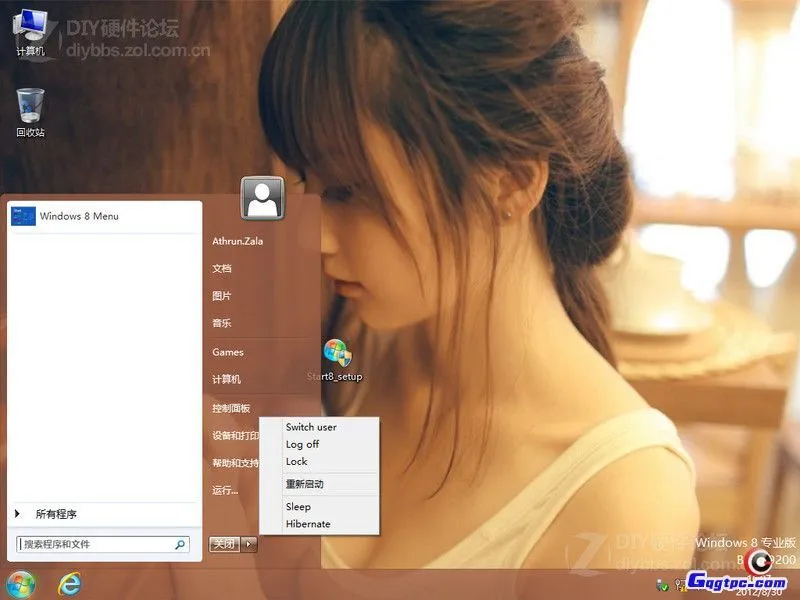Click the Athrun.Zala user avatar picture
Image resolution: width=800 pixels, height=600 pixels.
click(x=262, y=199)
